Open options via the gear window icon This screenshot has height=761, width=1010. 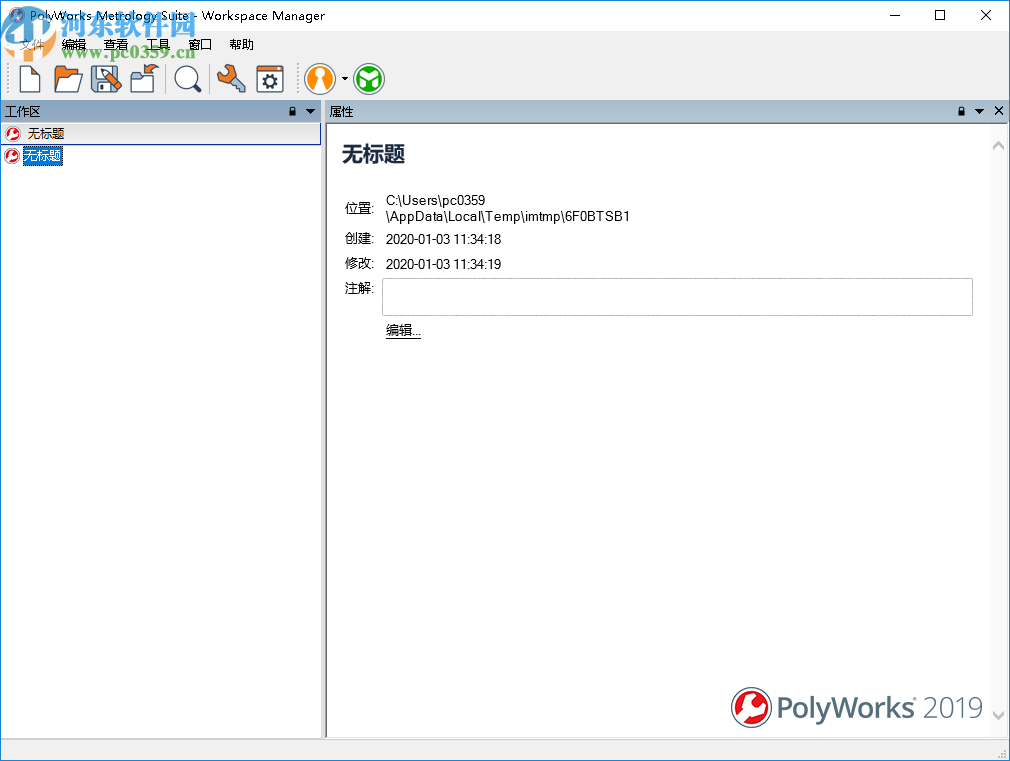coord(269,79)
